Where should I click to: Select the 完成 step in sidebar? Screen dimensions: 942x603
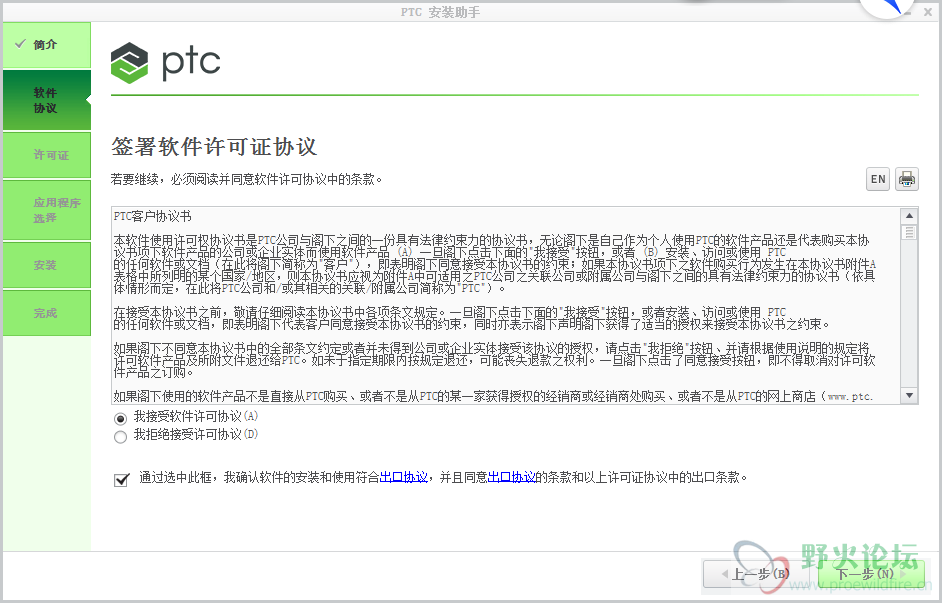(x=47, y=314)
